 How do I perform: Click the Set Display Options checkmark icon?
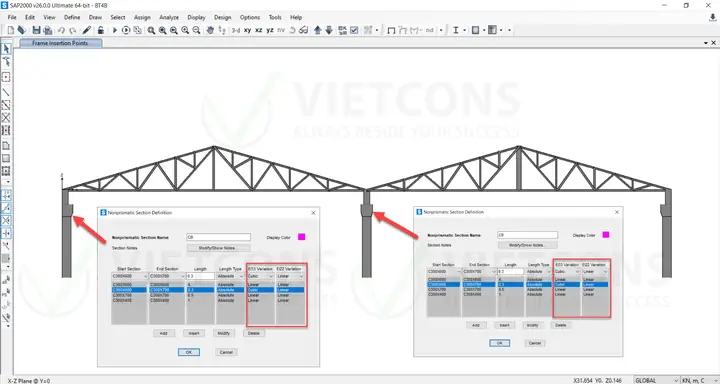tap(354, 30)
